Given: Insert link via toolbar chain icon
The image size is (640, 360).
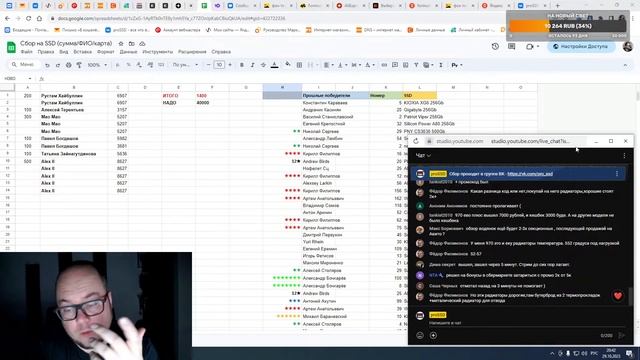Looking at the screenshot, I should pyautogui.click(x=384, y=65).
